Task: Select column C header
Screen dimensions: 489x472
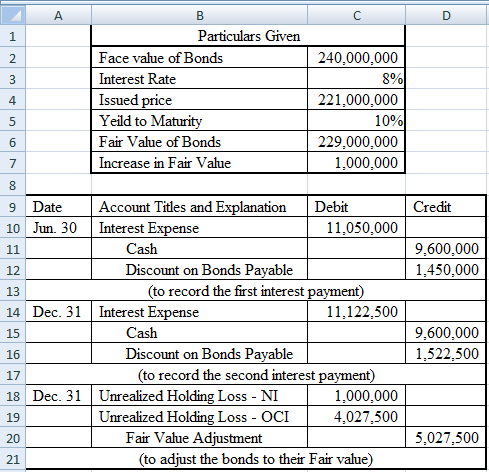Action: tap(356, 15)
